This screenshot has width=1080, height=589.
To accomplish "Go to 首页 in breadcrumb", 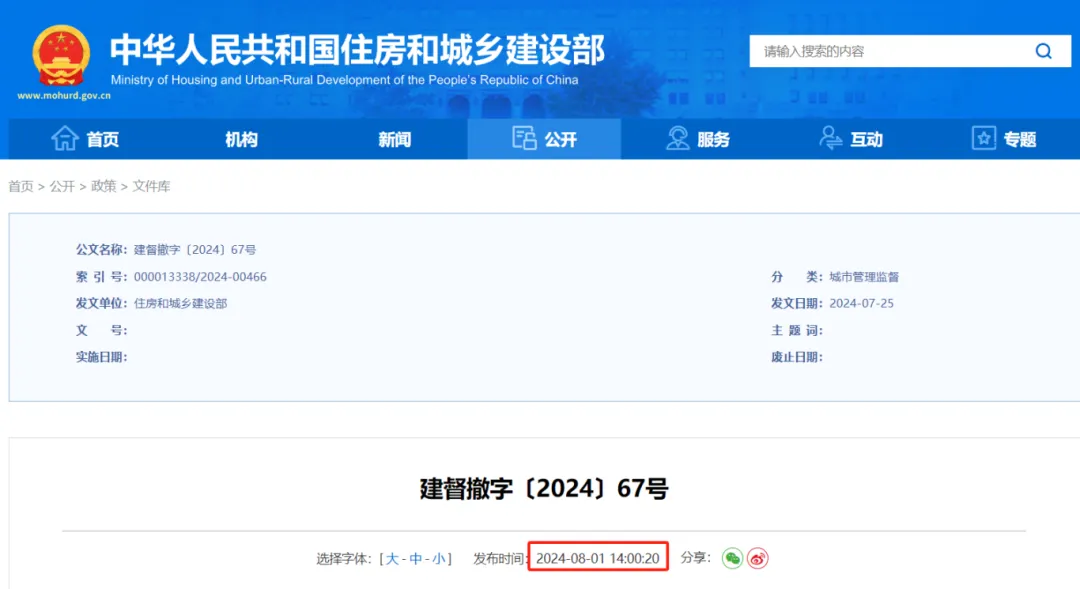I will (x=21, y=187).
